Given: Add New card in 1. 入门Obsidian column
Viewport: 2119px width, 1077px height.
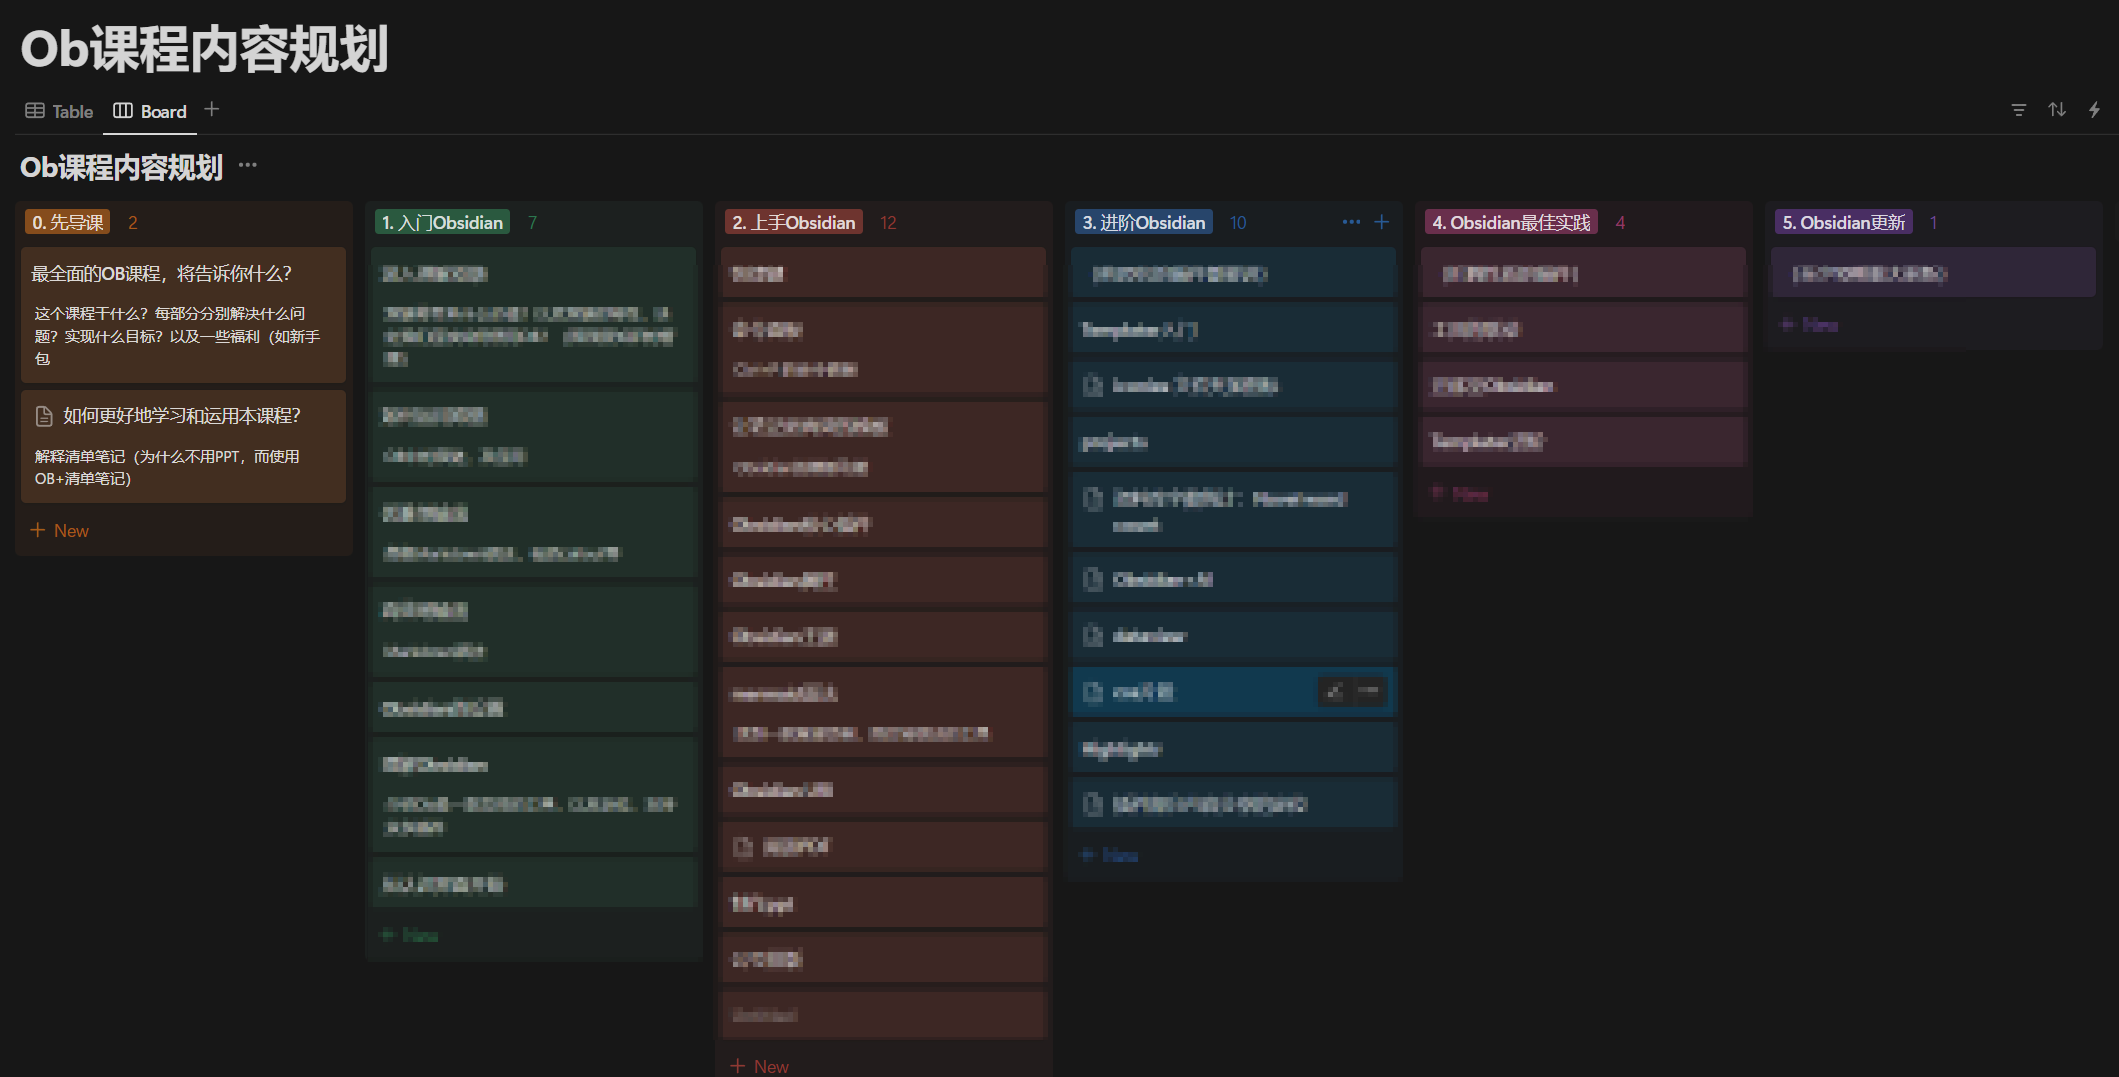Looking at the screenshot, I should coord(410,935).
